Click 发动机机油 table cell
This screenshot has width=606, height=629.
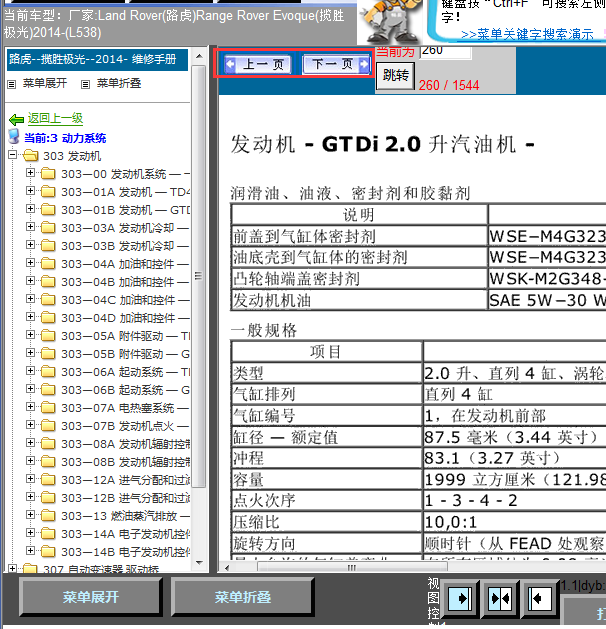[359, 300]
